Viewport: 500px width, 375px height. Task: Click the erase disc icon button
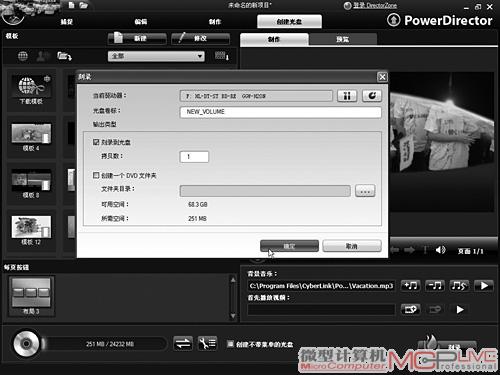pos(372,96)
